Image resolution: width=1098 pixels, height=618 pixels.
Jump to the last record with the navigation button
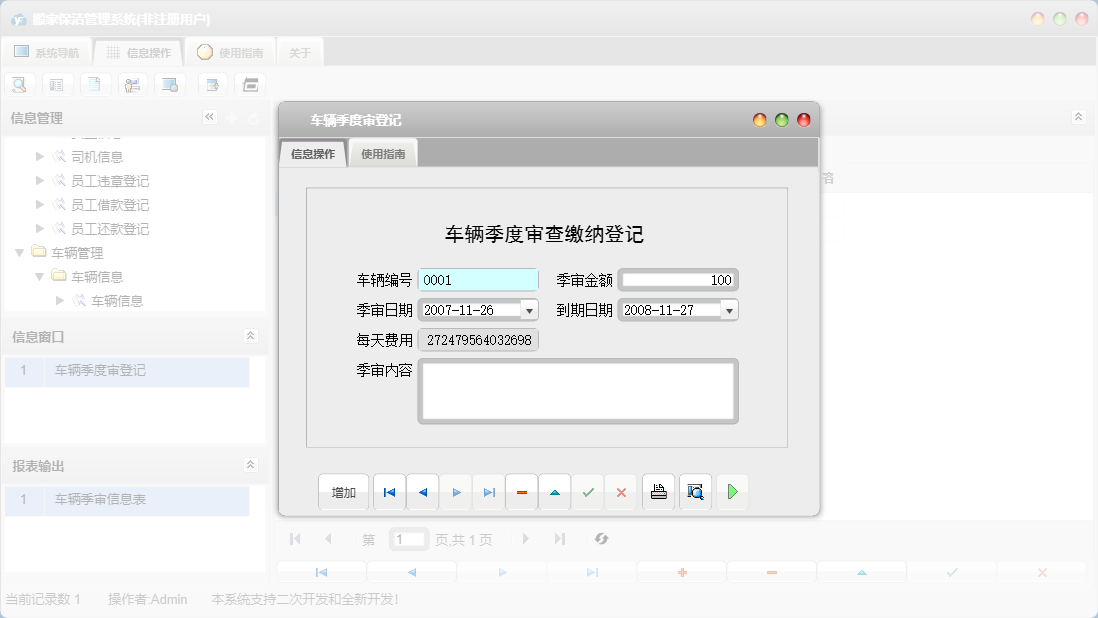pos(489,491)
